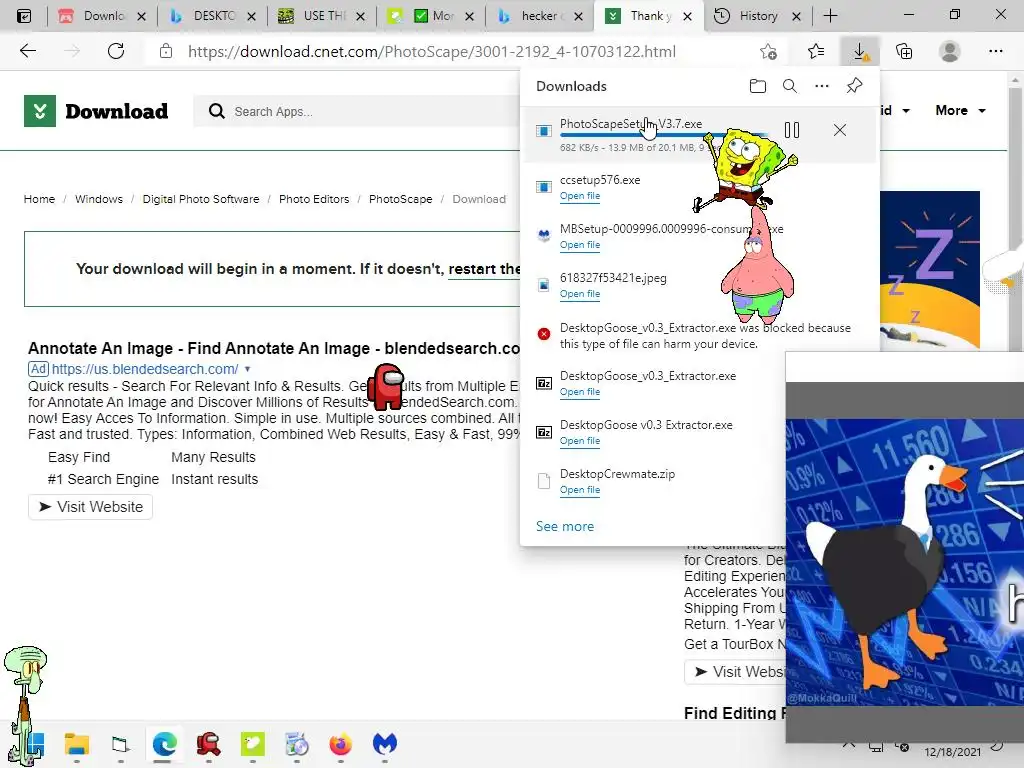Click the profile avatar icon
Viewport: 1024px width, 768px height.
pyautogui.click(x=950, y=51)
